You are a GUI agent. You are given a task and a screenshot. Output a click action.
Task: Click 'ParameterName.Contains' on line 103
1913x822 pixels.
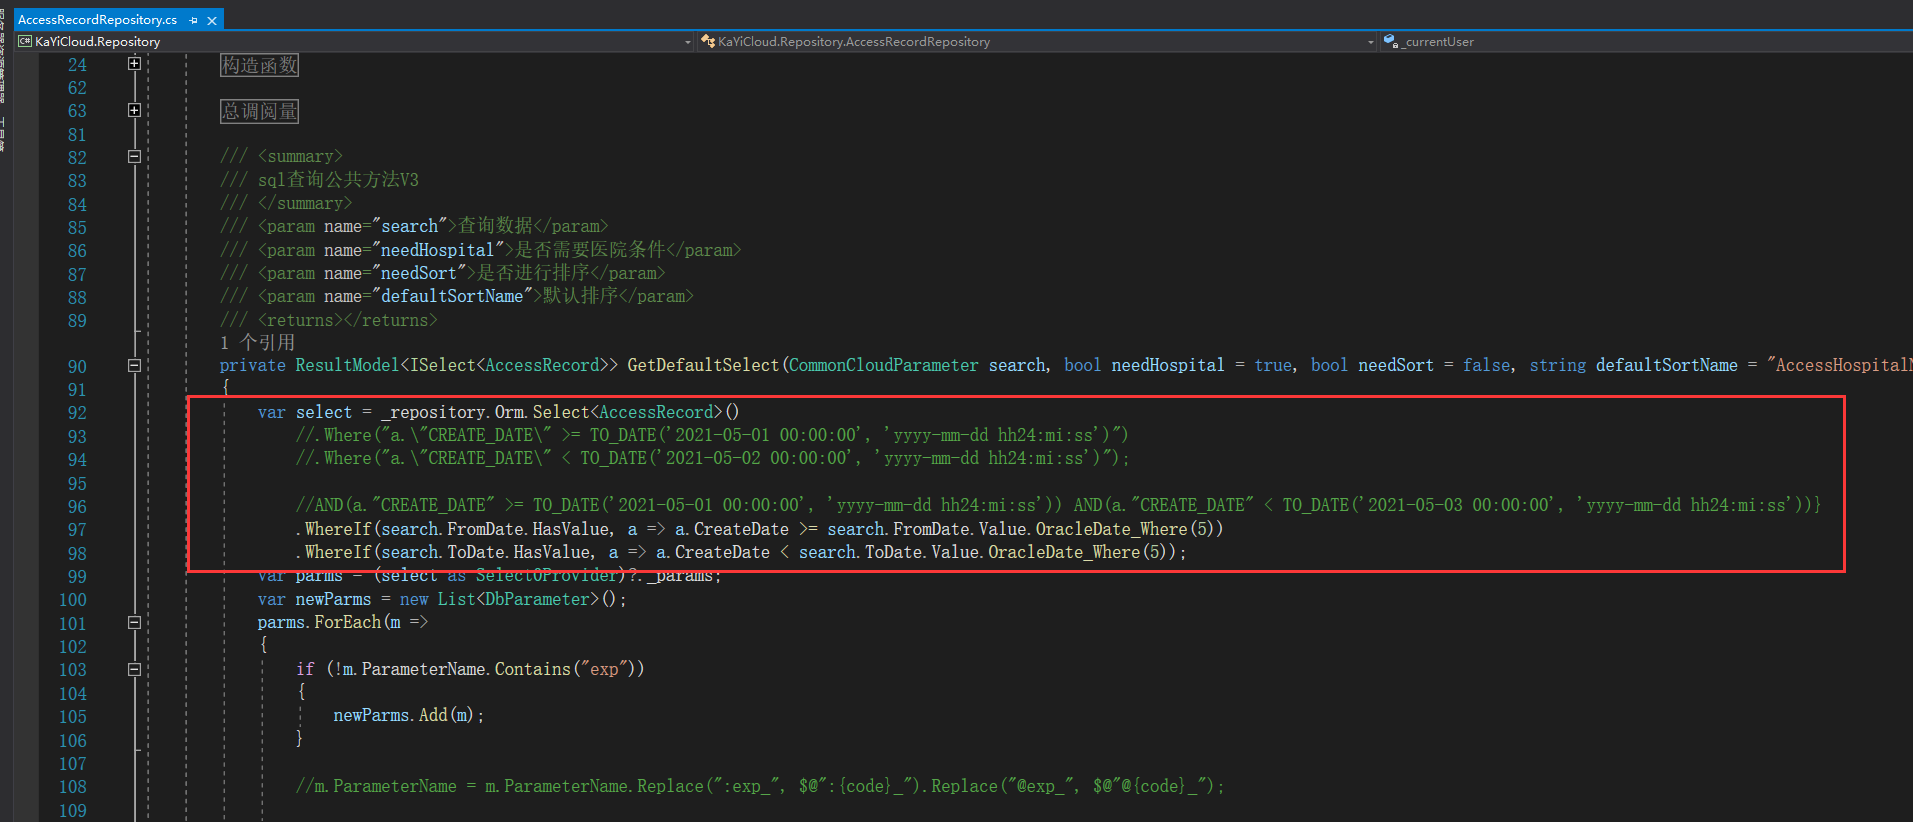coord(466,669)
